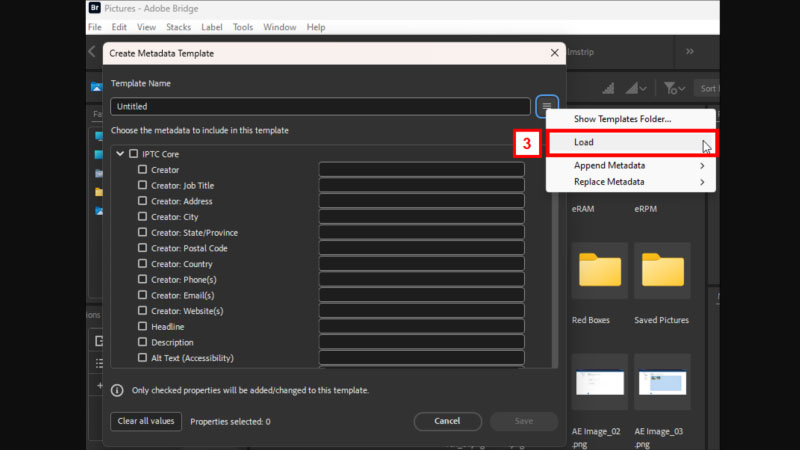Click the Adobe Bridge logo in title bar
The height and width of the screenshot is (450, 800).
click(x=95, y=9)
